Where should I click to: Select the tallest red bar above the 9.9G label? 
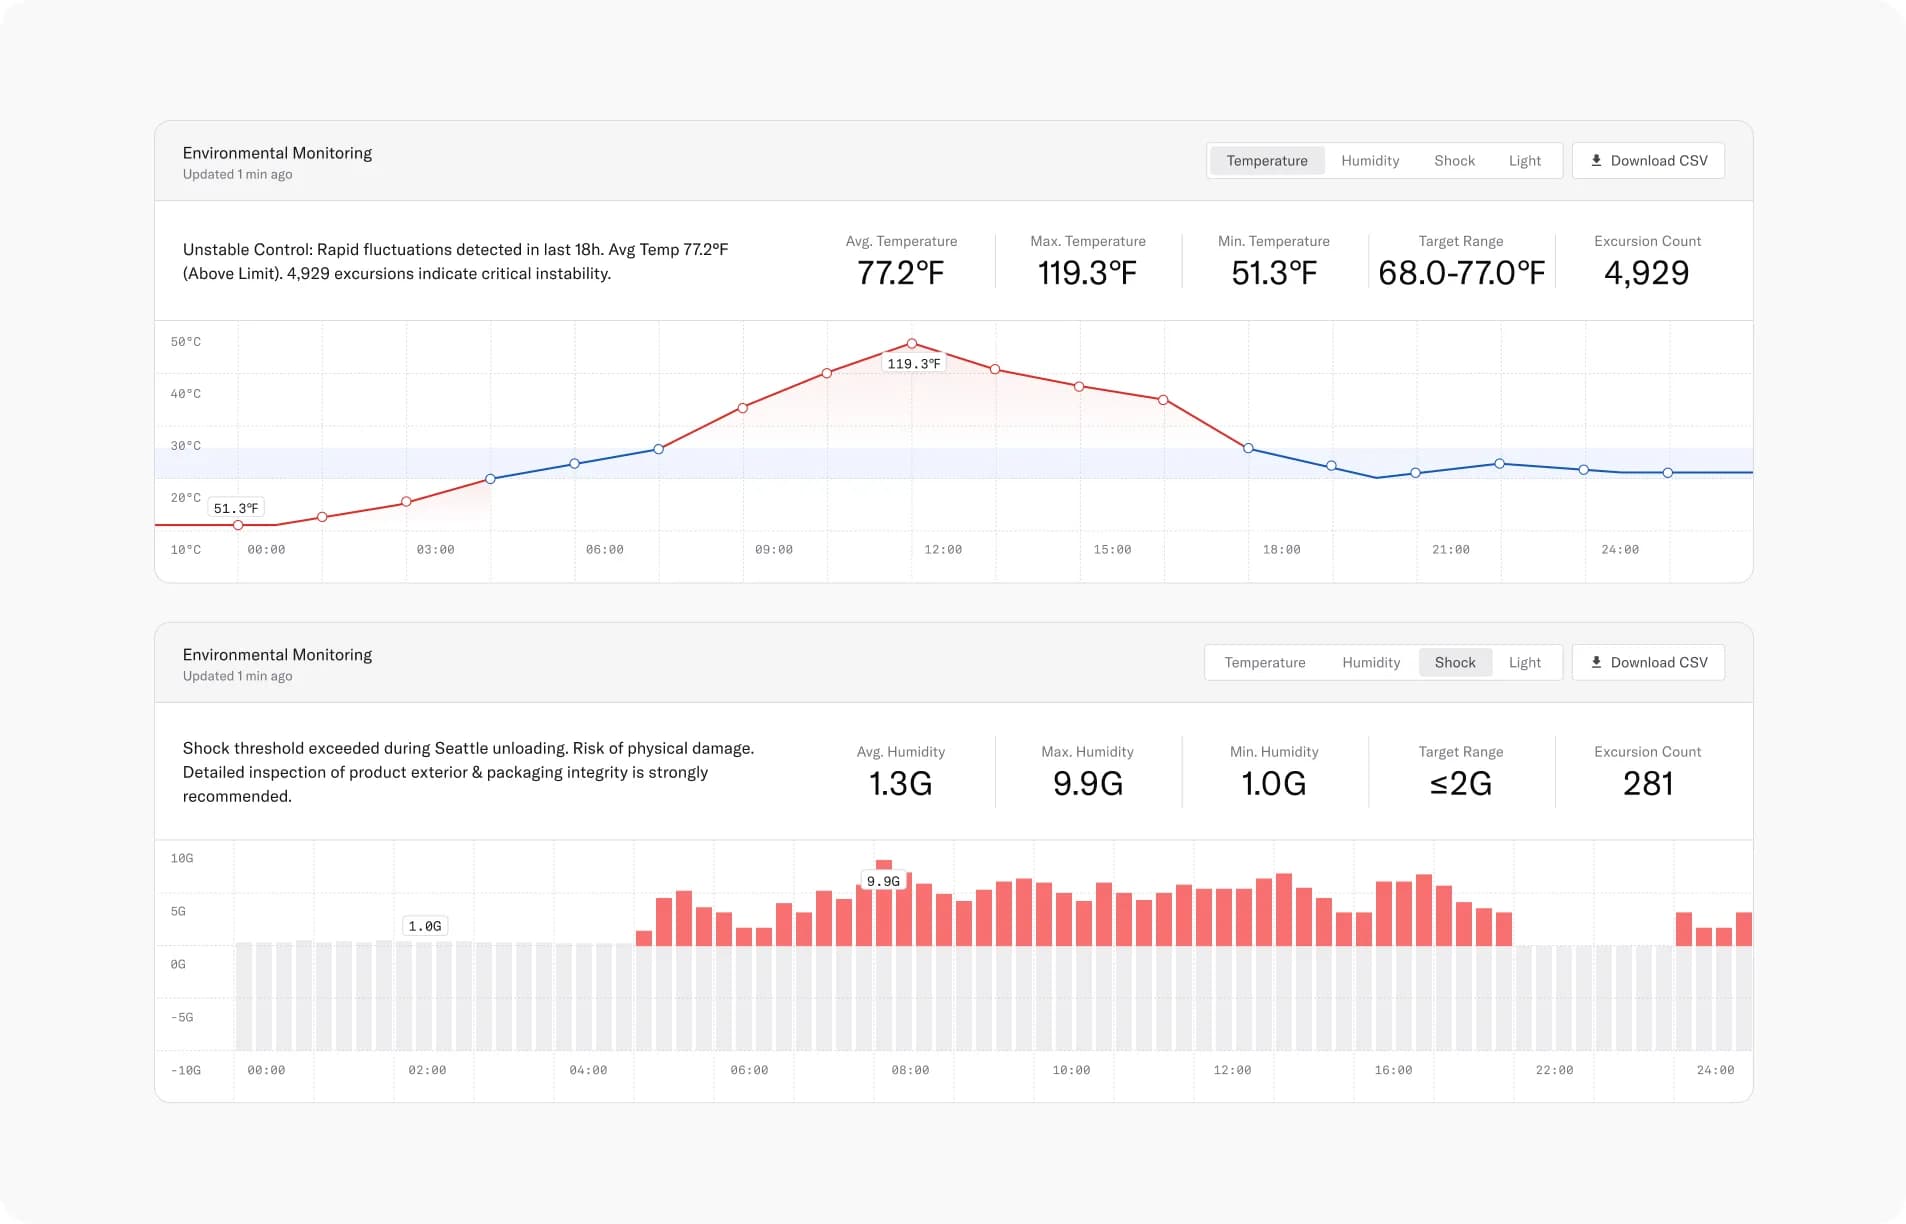[x=884, y=903]
